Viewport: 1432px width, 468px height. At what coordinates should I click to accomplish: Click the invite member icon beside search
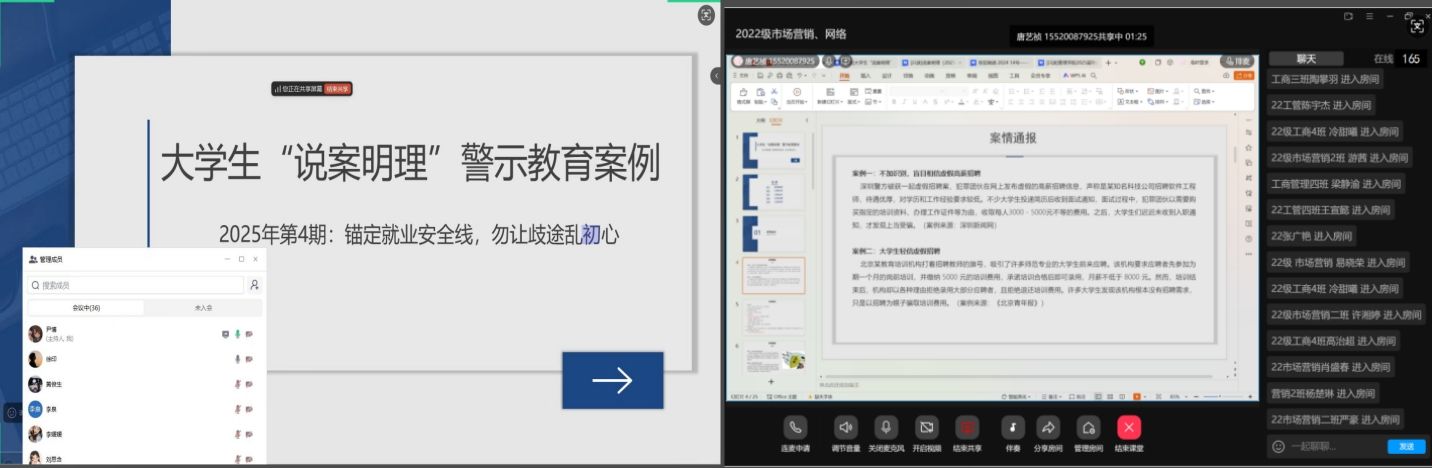[x=254, y=285]
